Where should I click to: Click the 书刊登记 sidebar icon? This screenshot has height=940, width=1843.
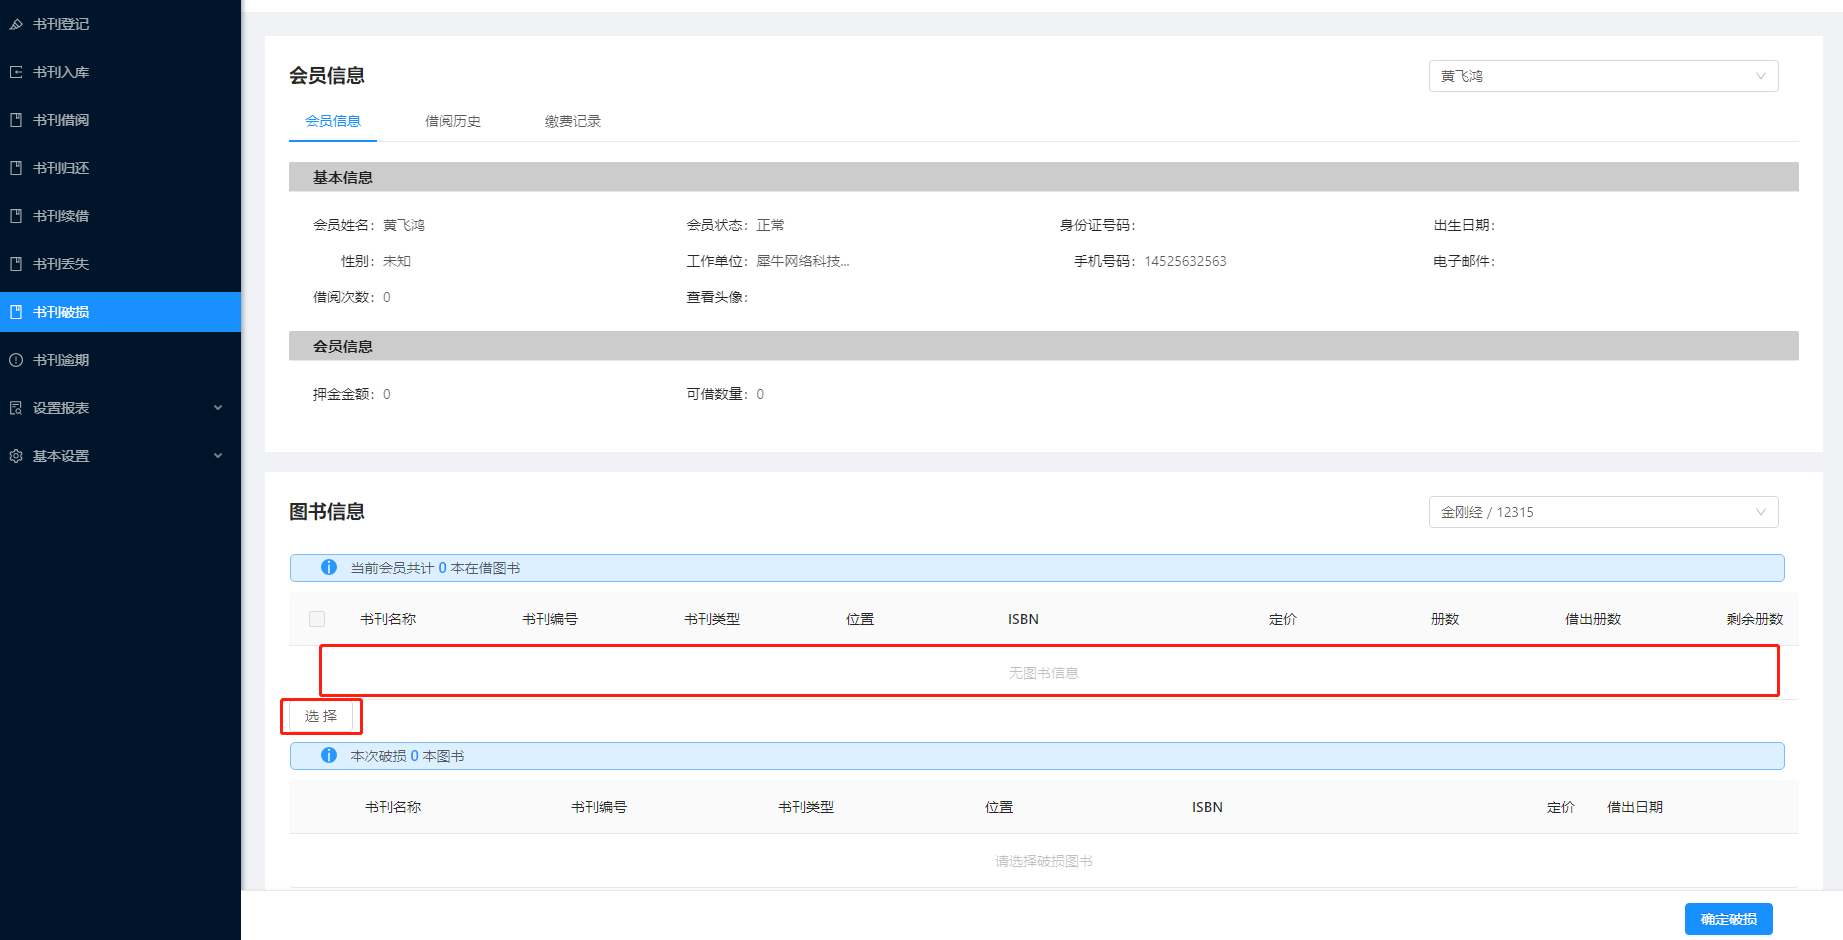(x=16, y=24)
